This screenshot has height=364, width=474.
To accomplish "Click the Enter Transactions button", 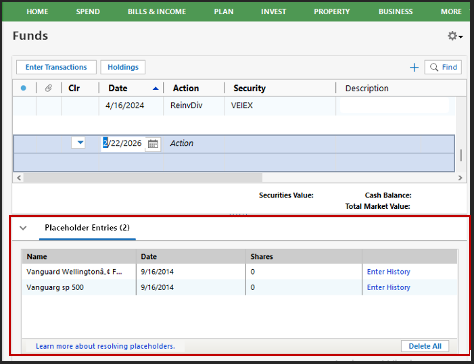I will pyautogui.click(x=56, y=67).
